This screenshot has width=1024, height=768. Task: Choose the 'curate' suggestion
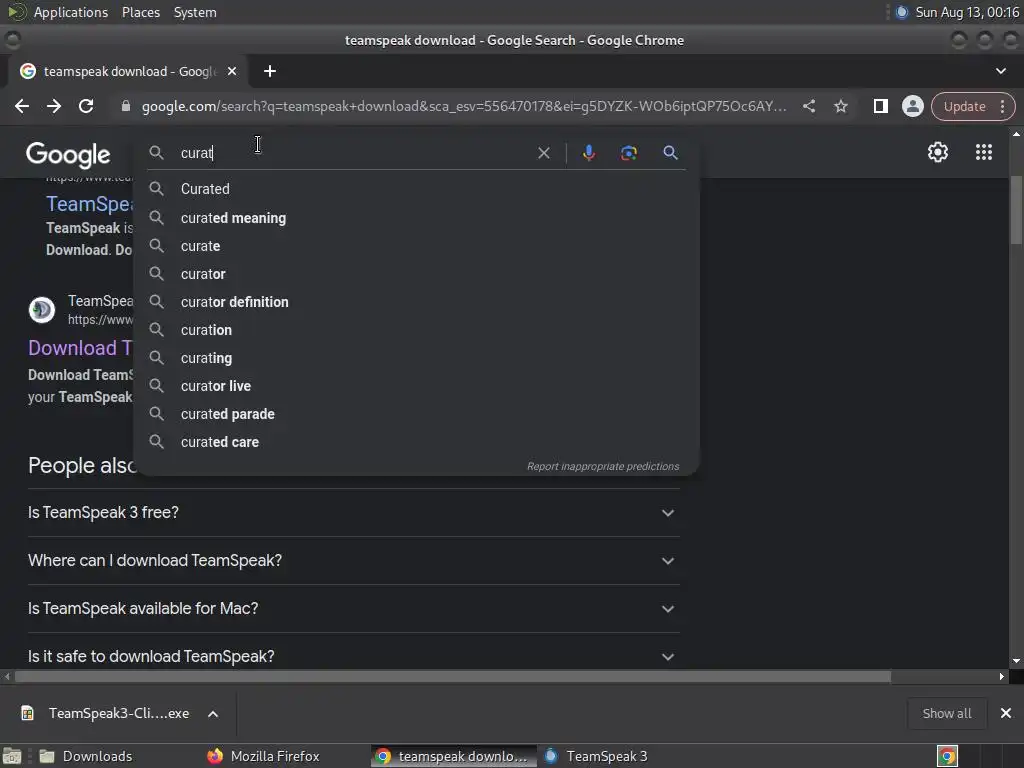tap(416, 246)
